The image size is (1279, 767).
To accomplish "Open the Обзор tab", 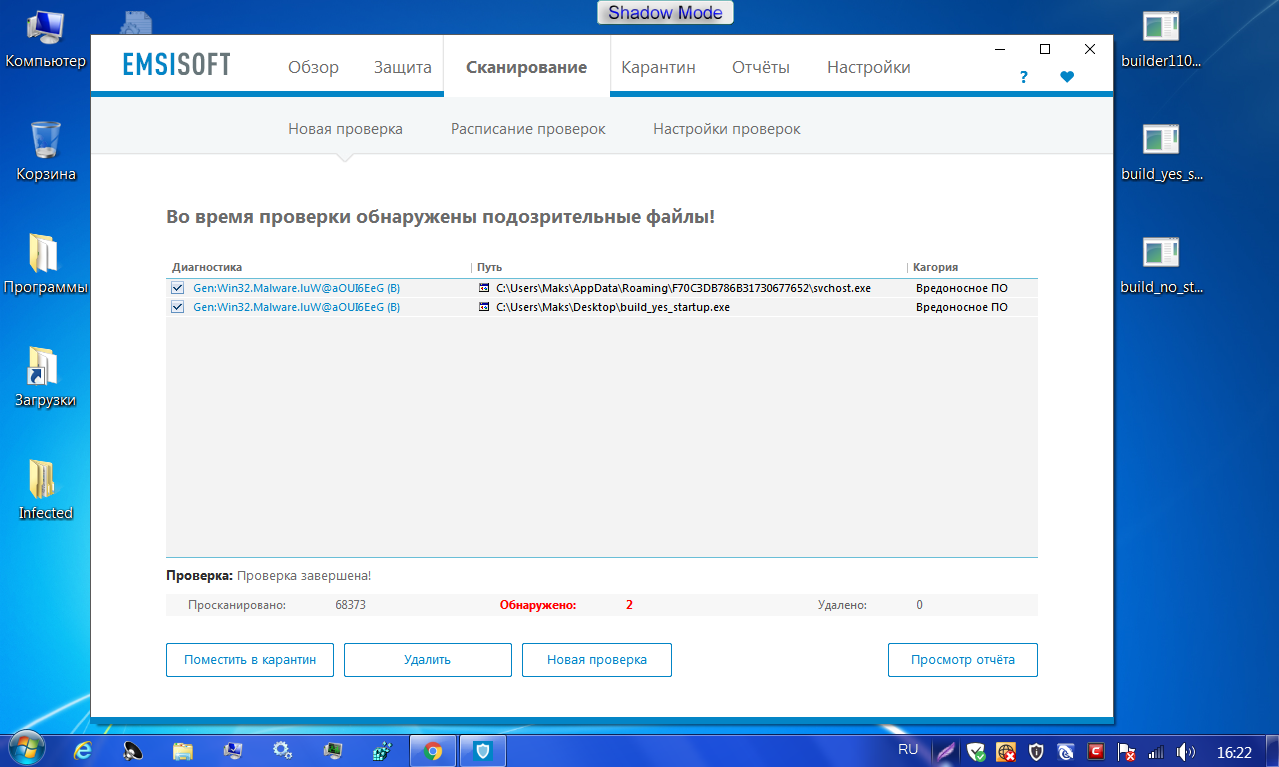I will [x=313, y=67].
